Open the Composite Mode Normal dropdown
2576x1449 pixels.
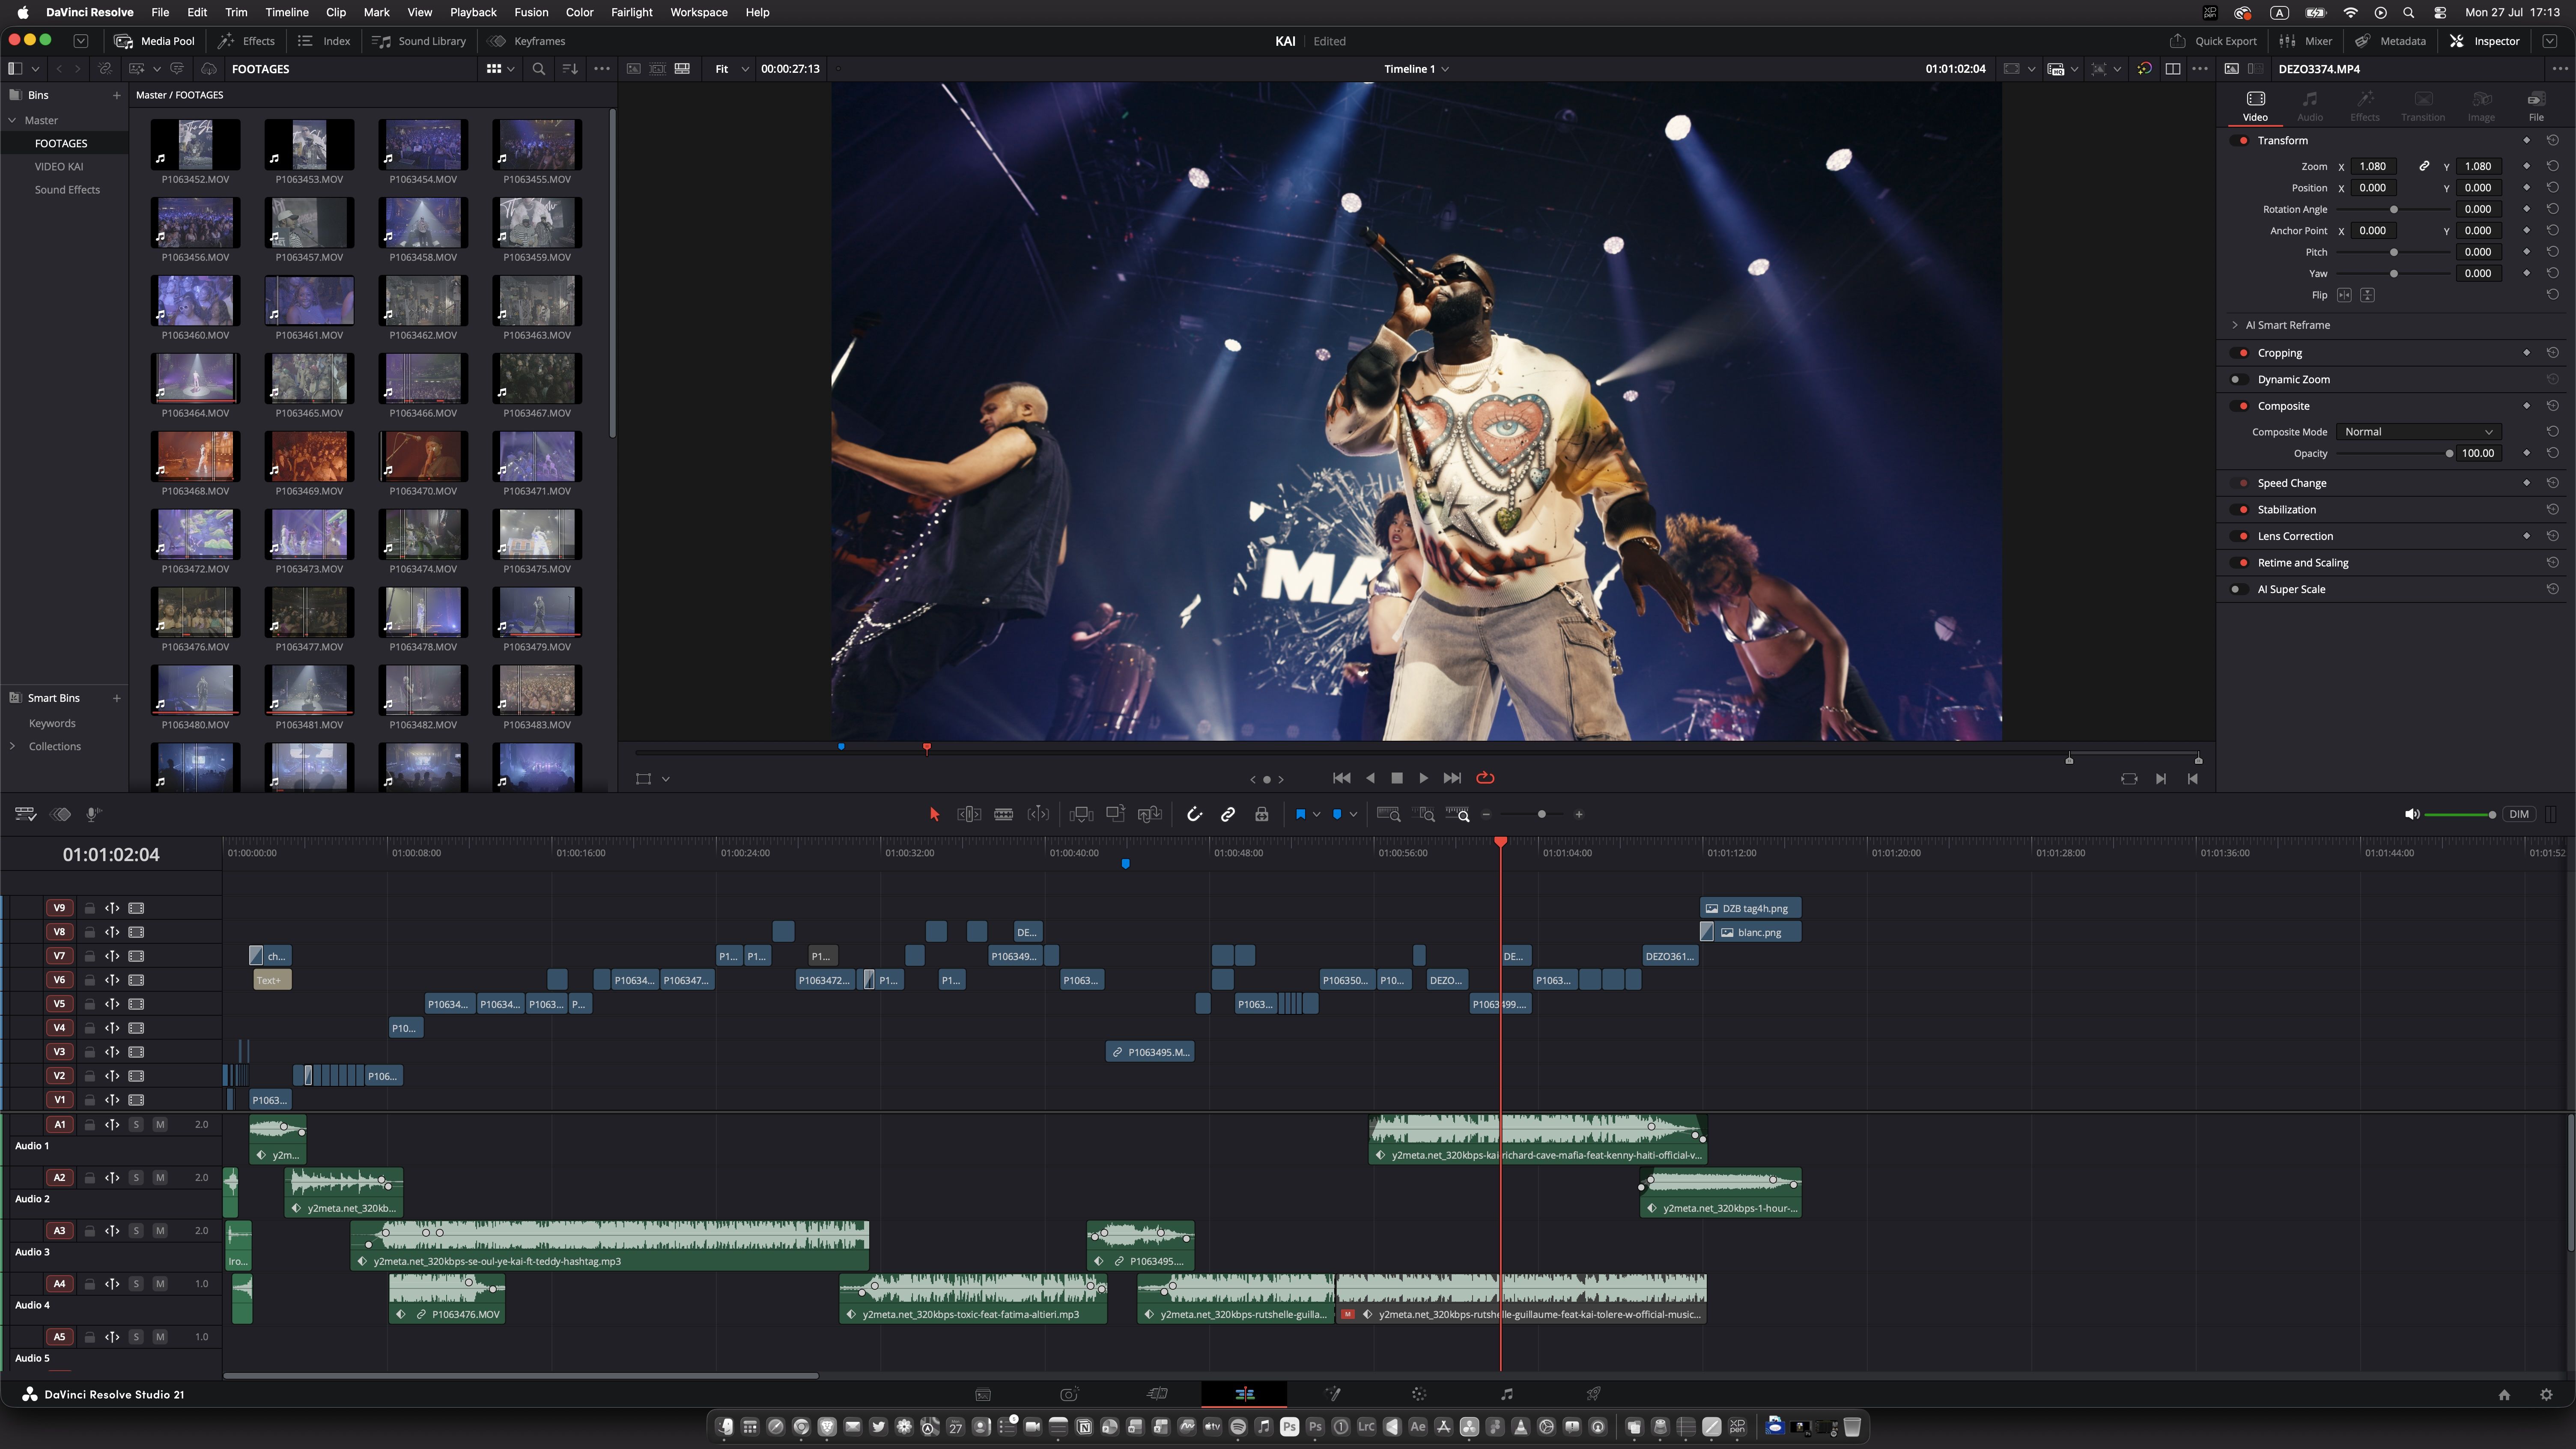(x=2418, y=432)
